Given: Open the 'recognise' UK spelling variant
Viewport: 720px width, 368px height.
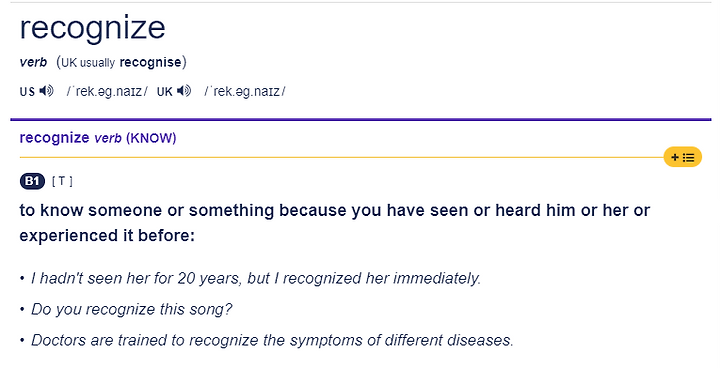Looking at the screenshot, I should click(151, 62).
